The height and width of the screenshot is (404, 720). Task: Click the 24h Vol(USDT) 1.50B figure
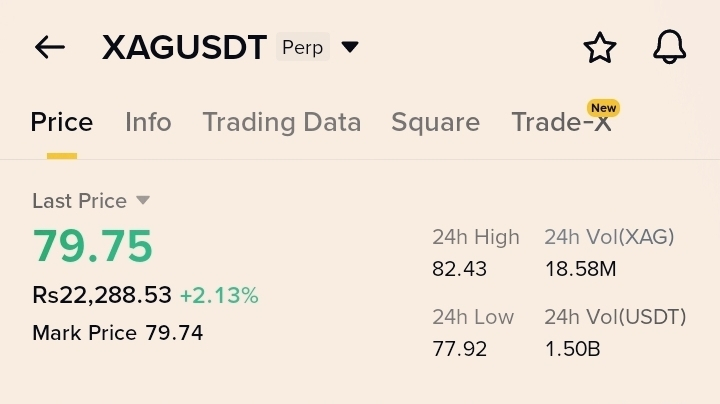[572, 349]
